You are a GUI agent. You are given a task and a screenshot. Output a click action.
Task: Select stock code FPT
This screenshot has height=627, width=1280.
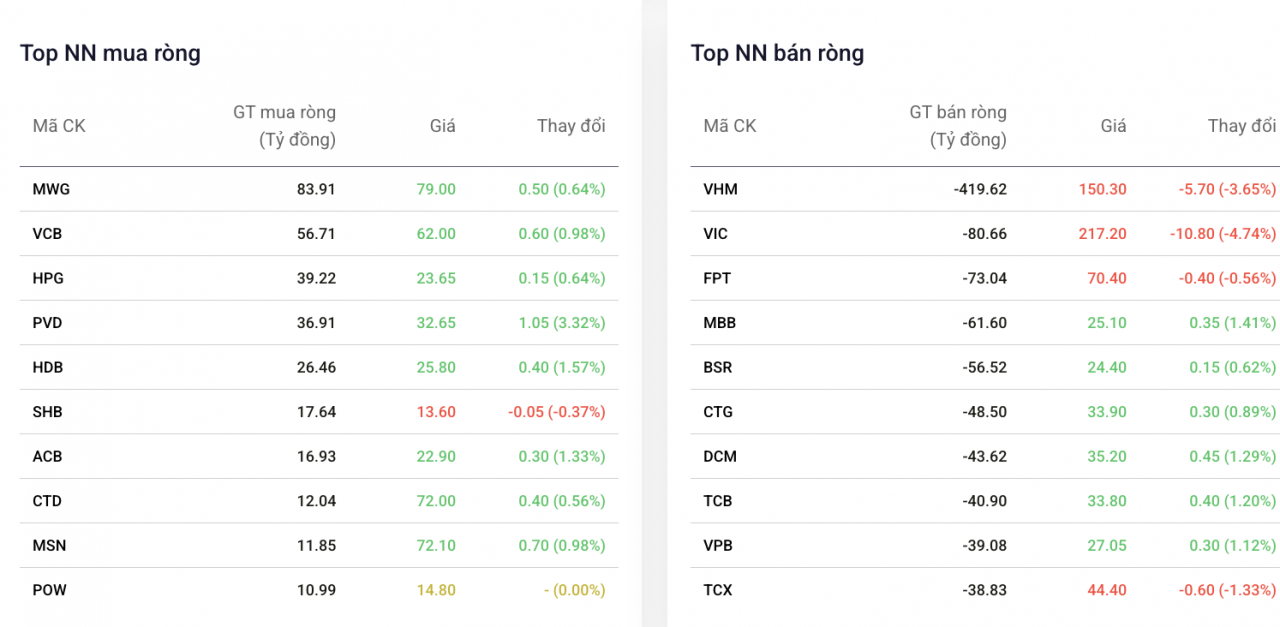point(717,278)
